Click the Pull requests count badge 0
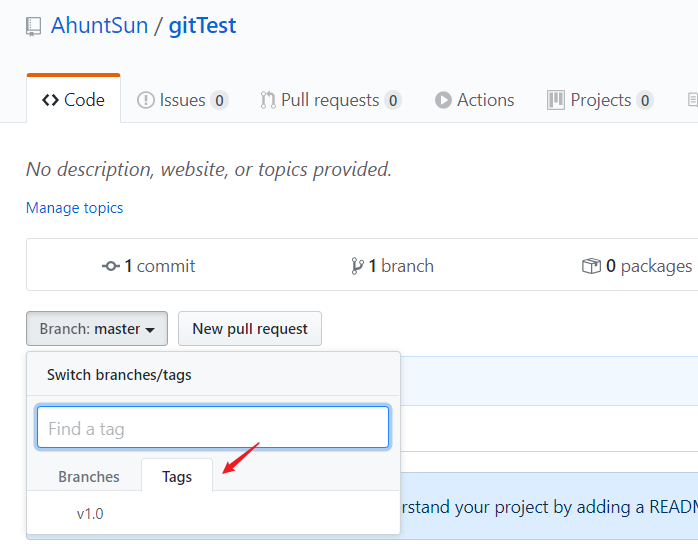This screenshot has width=698, height=544. click(x=393, y=101)
